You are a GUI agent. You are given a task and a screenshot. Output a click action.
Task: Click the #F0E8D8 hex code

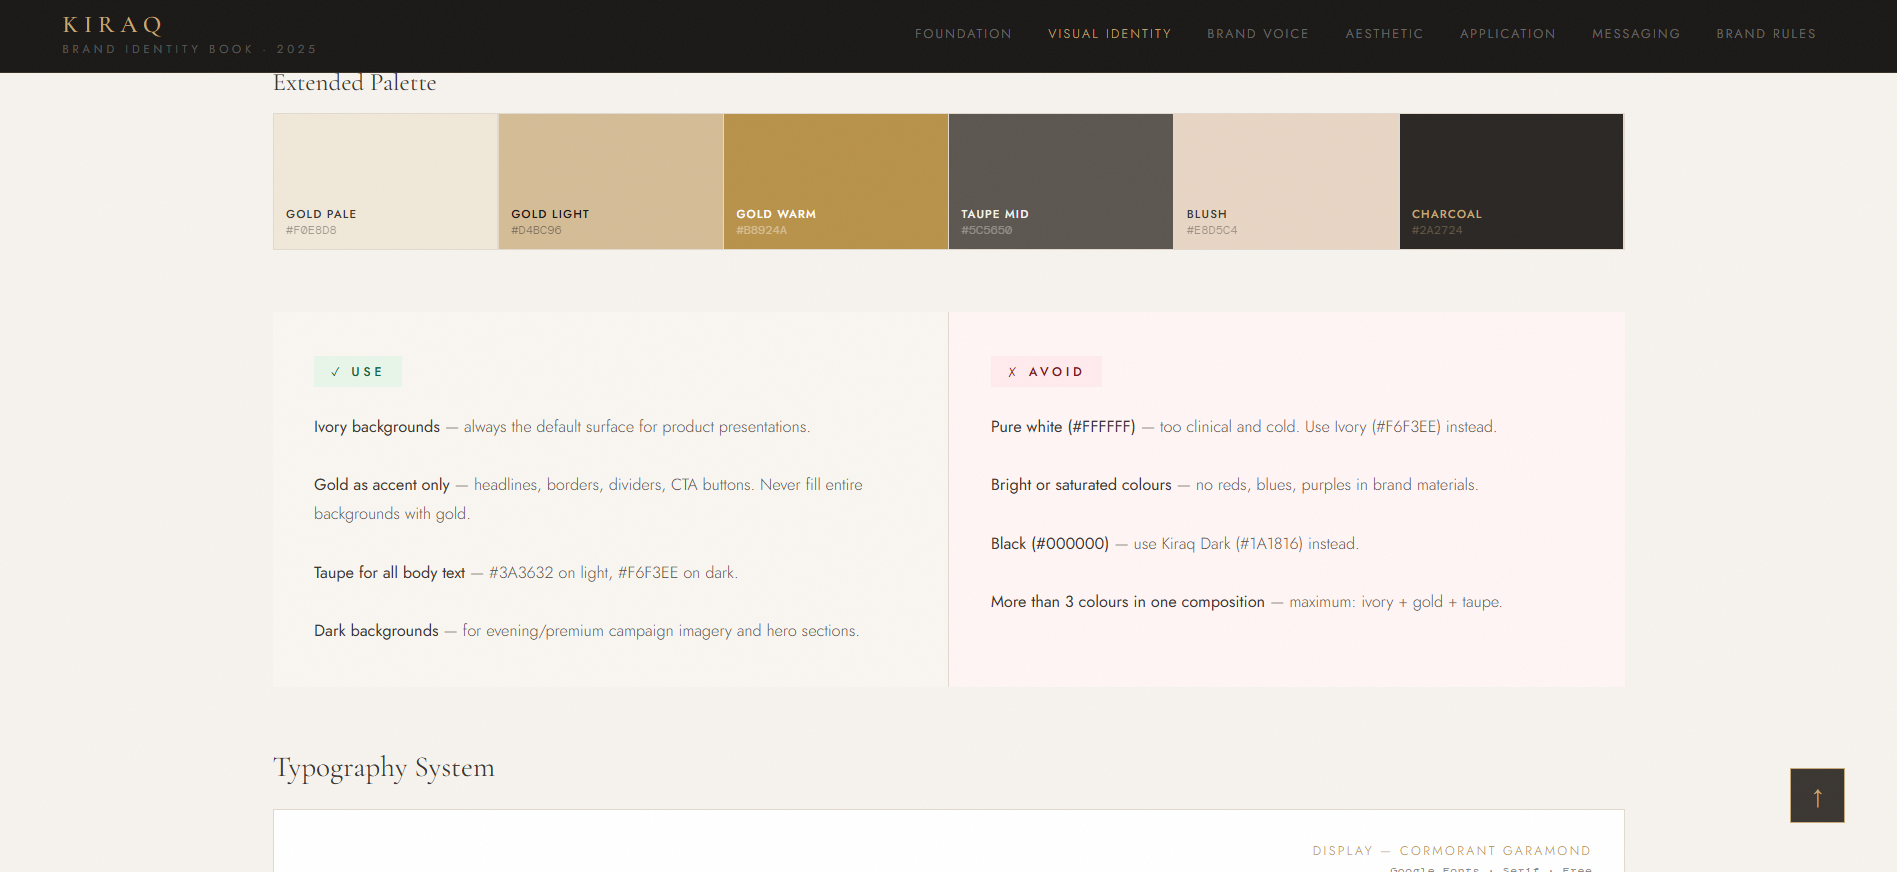[311, 230]
